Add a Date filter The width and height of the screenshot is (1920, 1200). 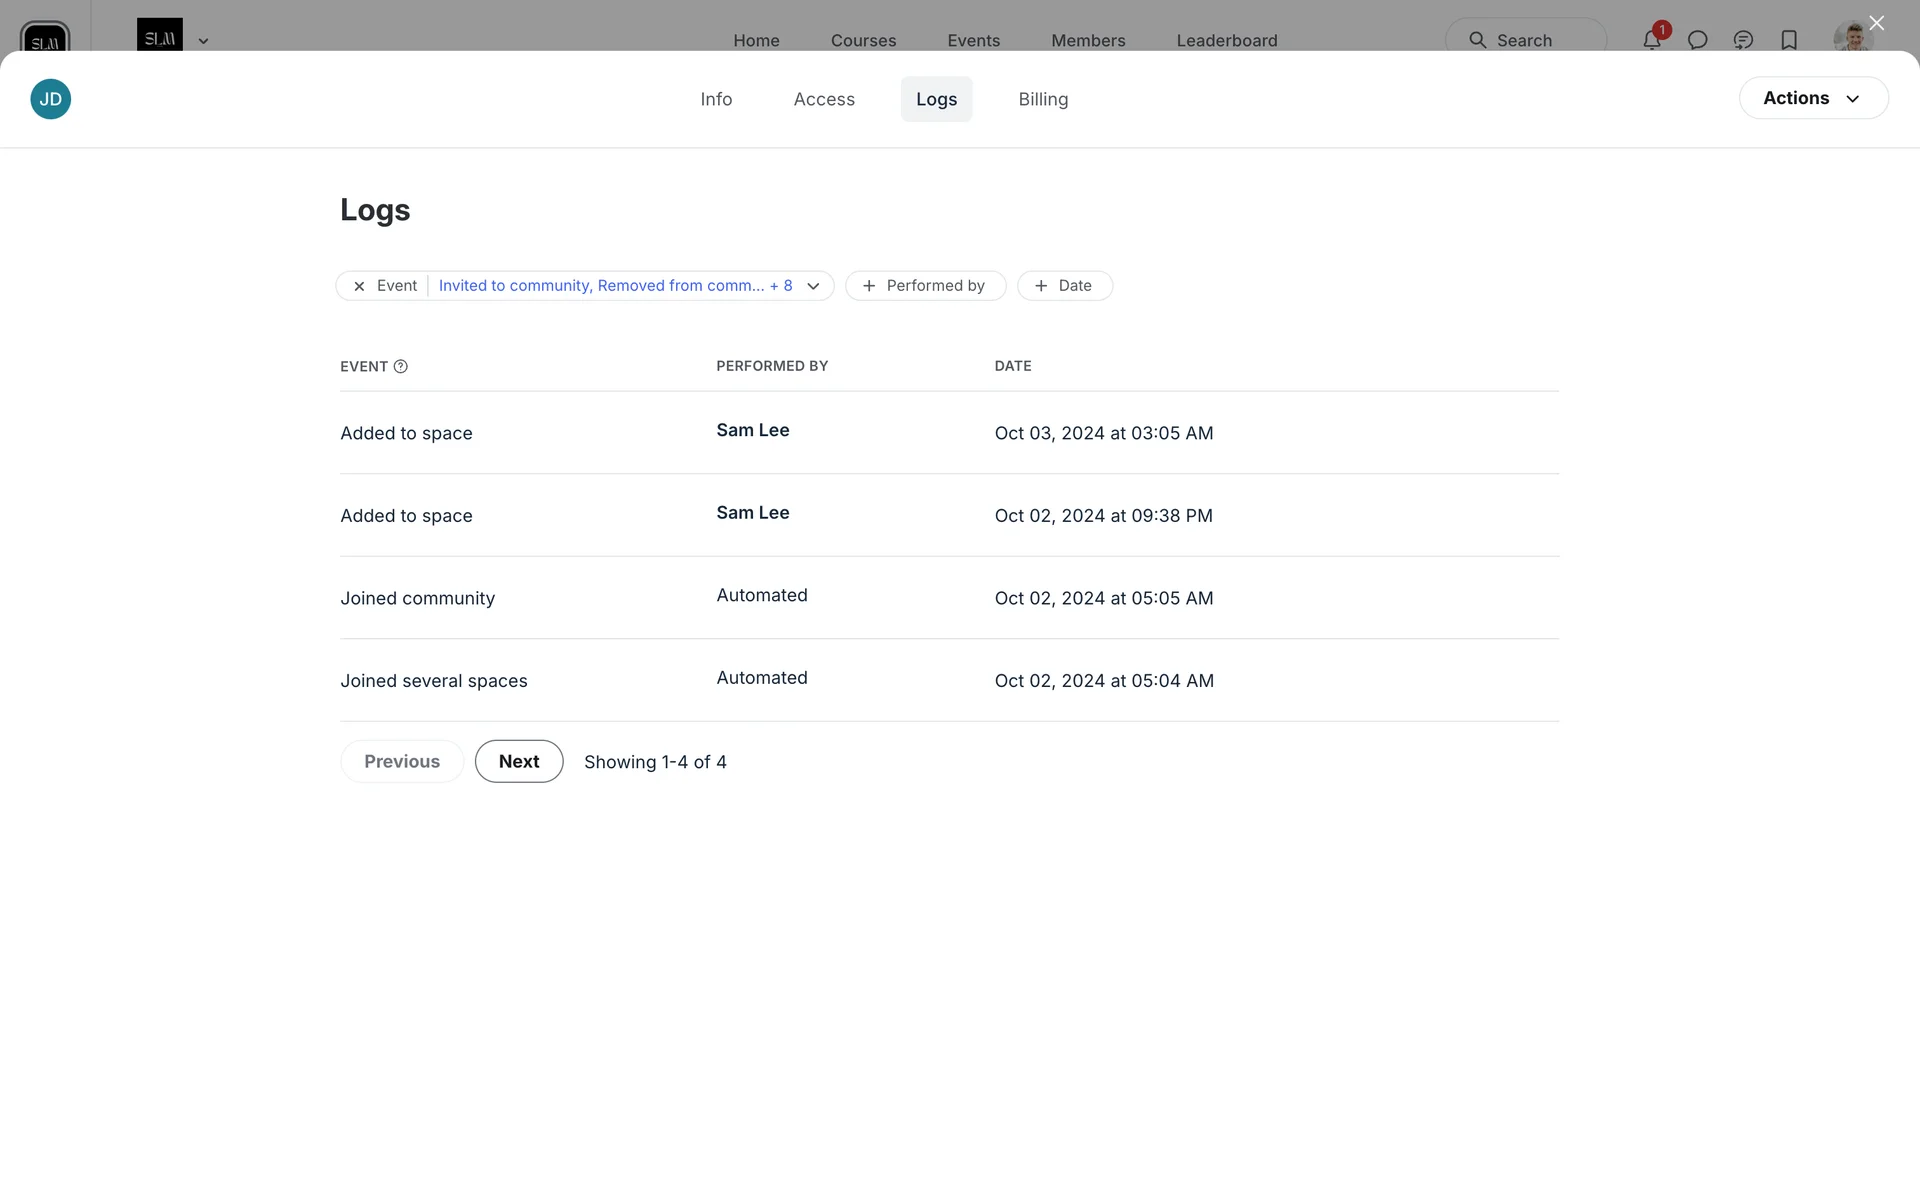pyautogui.click(x=1064, y=286)
